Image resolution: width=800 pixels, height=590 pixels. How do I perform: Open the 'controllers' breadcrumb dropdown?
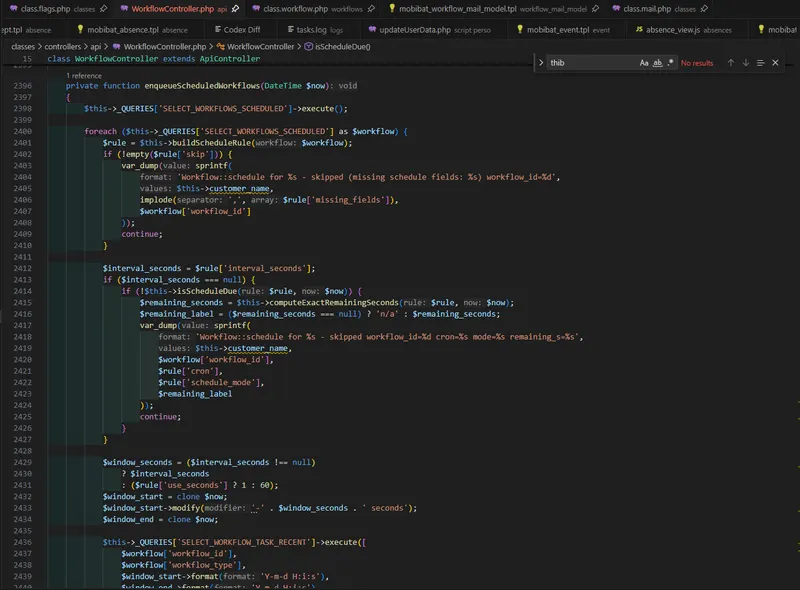tap(62, 46)
